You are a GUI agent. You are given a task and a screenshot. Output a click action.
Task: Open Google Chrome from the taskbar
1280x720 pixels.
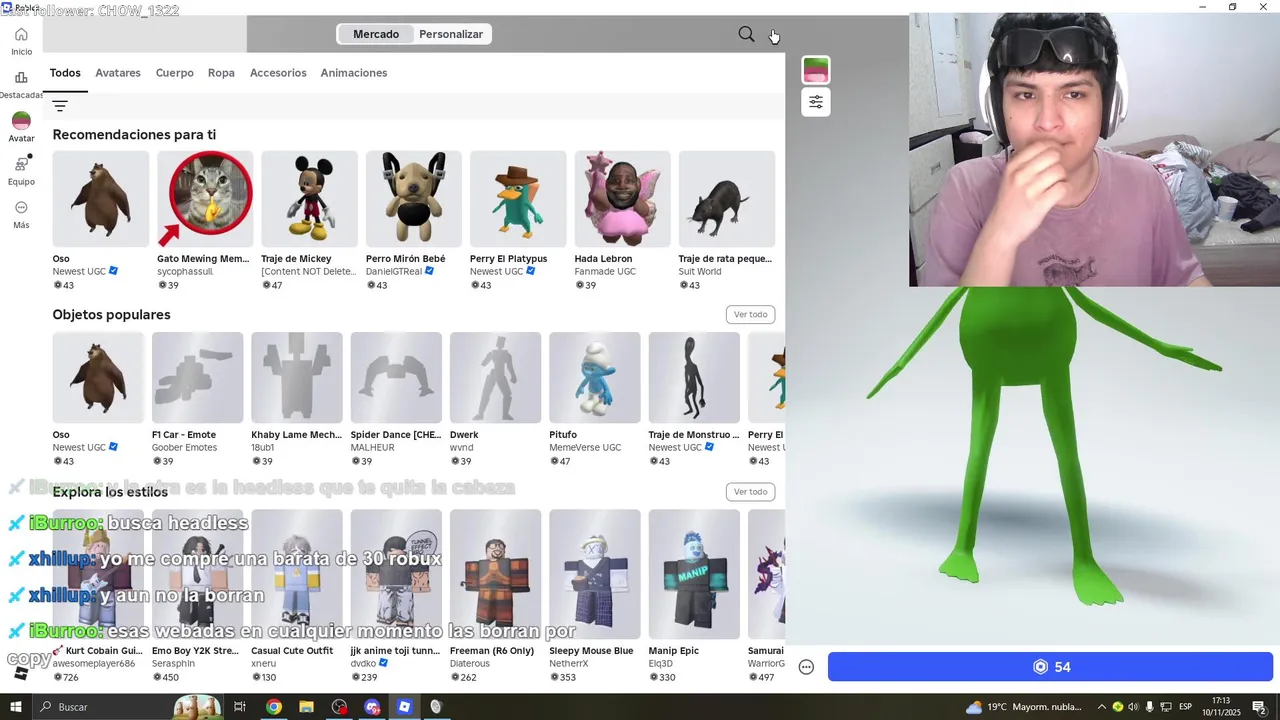pyautogui.click(x=273, y=707)
